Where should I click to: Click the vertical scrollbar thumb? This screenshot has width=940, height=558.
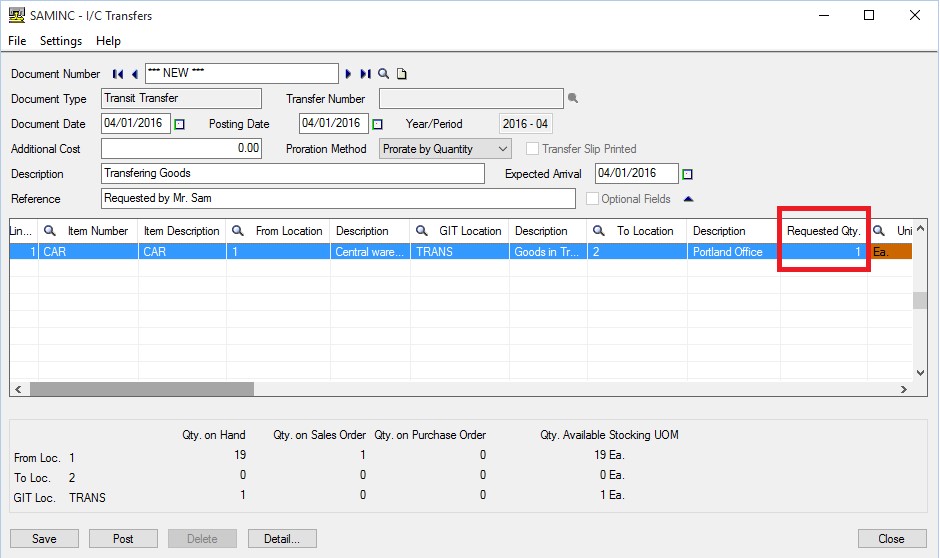click(x=920, y=300)
